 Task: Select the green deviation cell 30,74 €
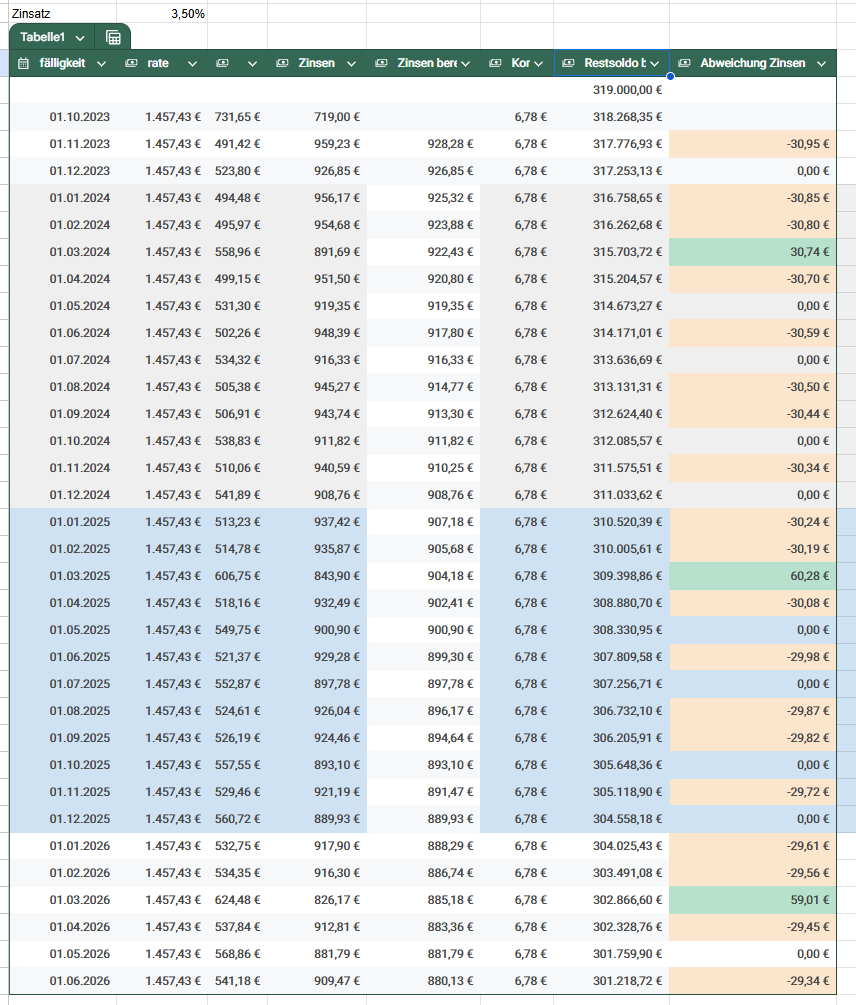coord(753,252)
